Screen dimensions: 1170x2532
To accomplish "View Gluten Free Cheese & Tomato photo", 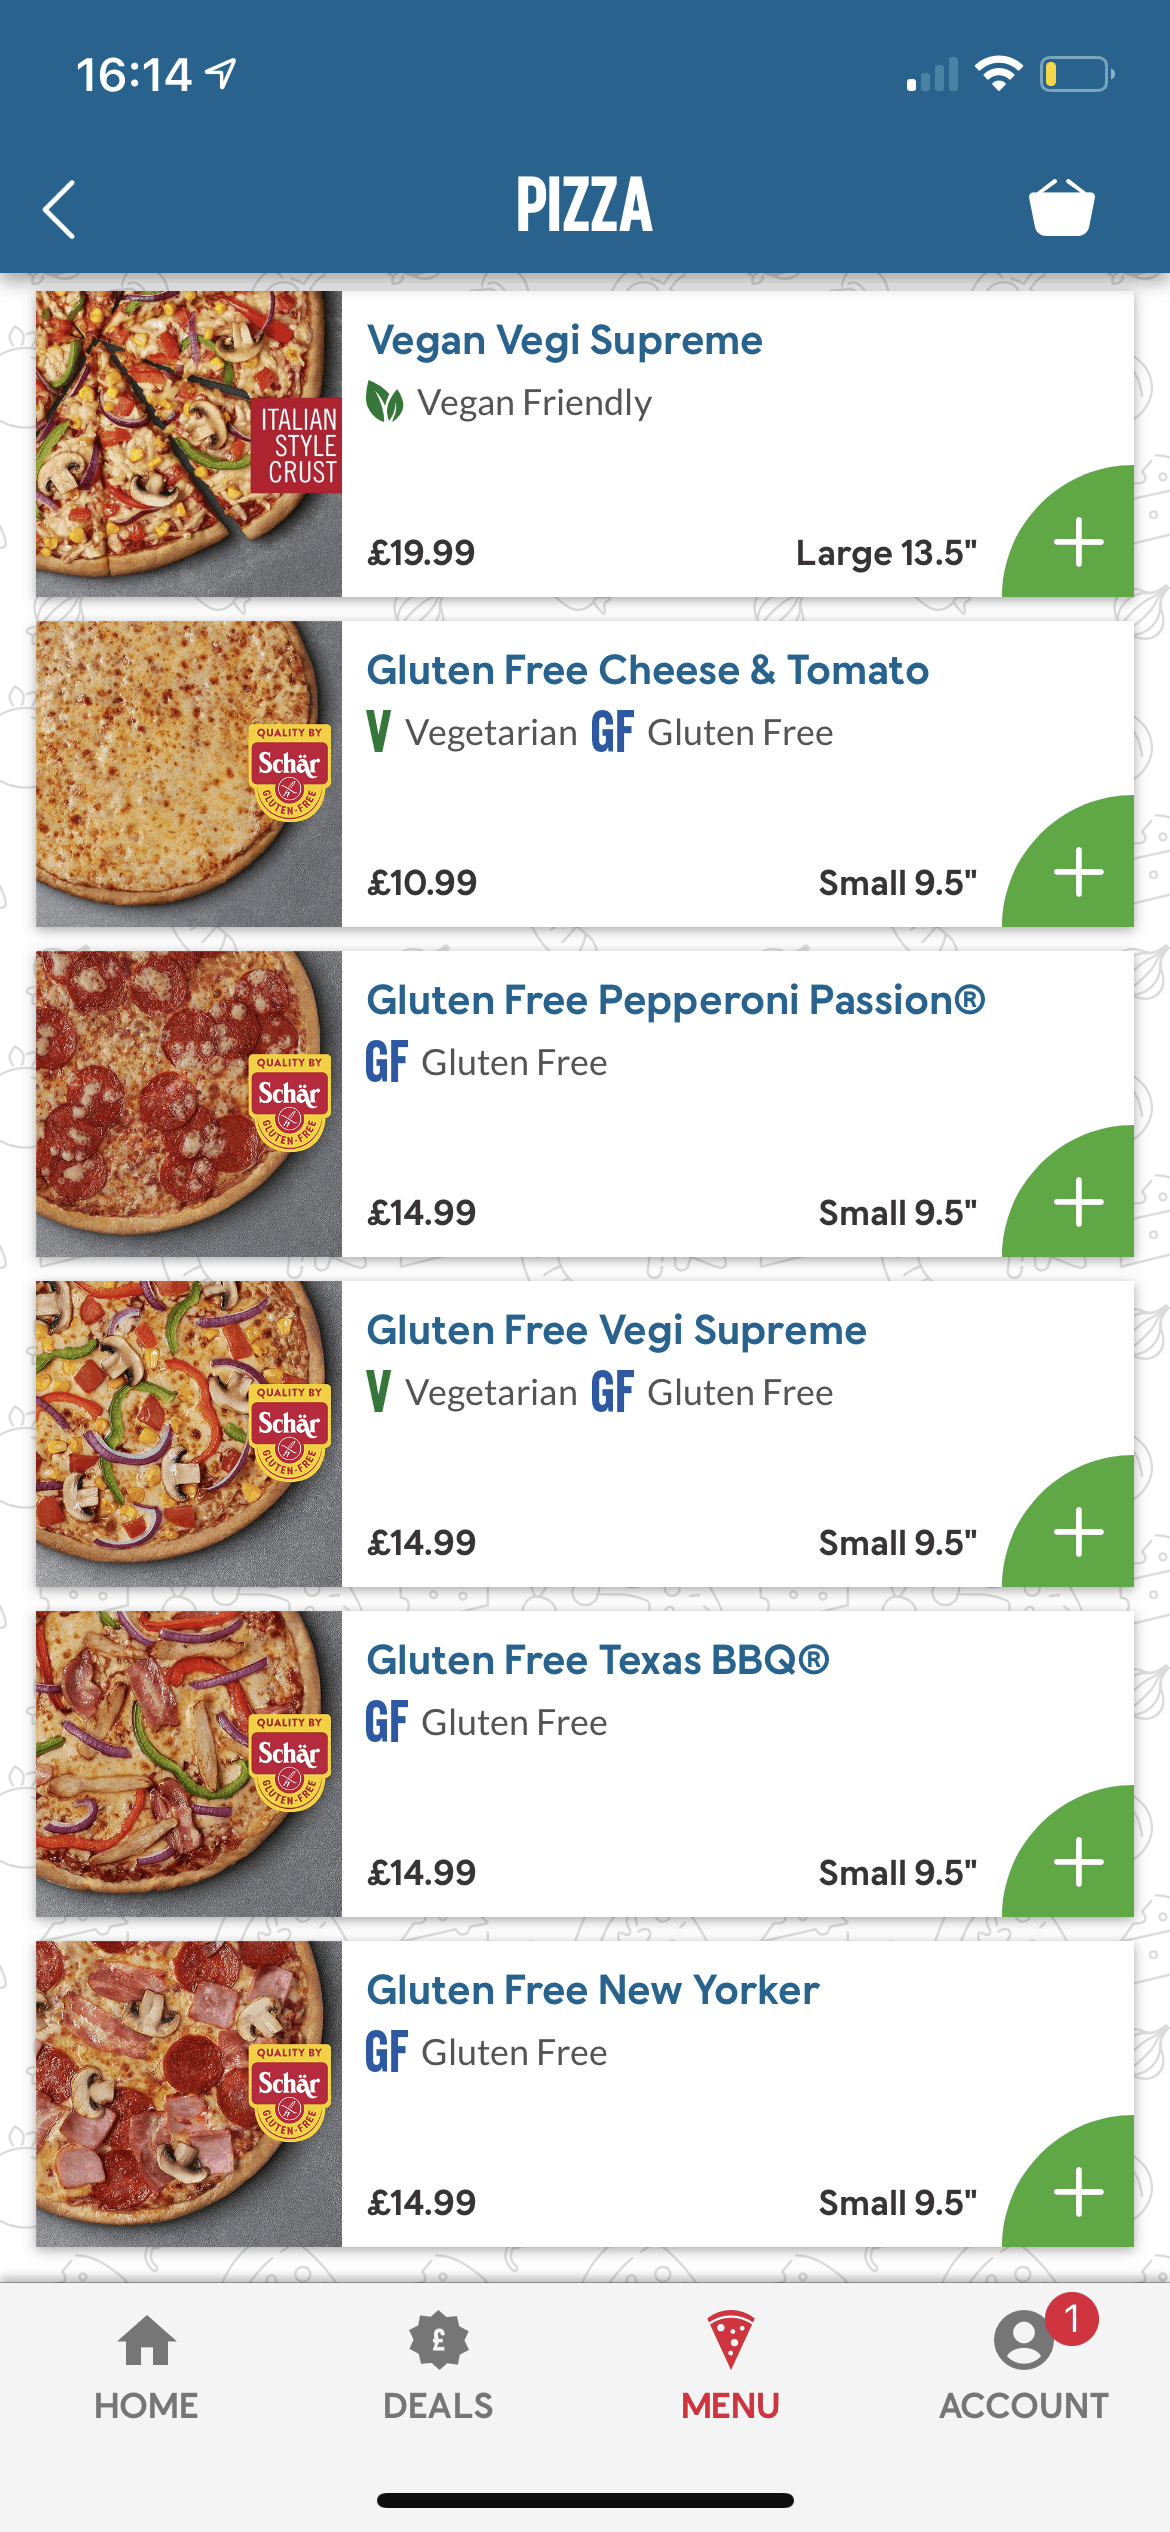I will point(189,774).
